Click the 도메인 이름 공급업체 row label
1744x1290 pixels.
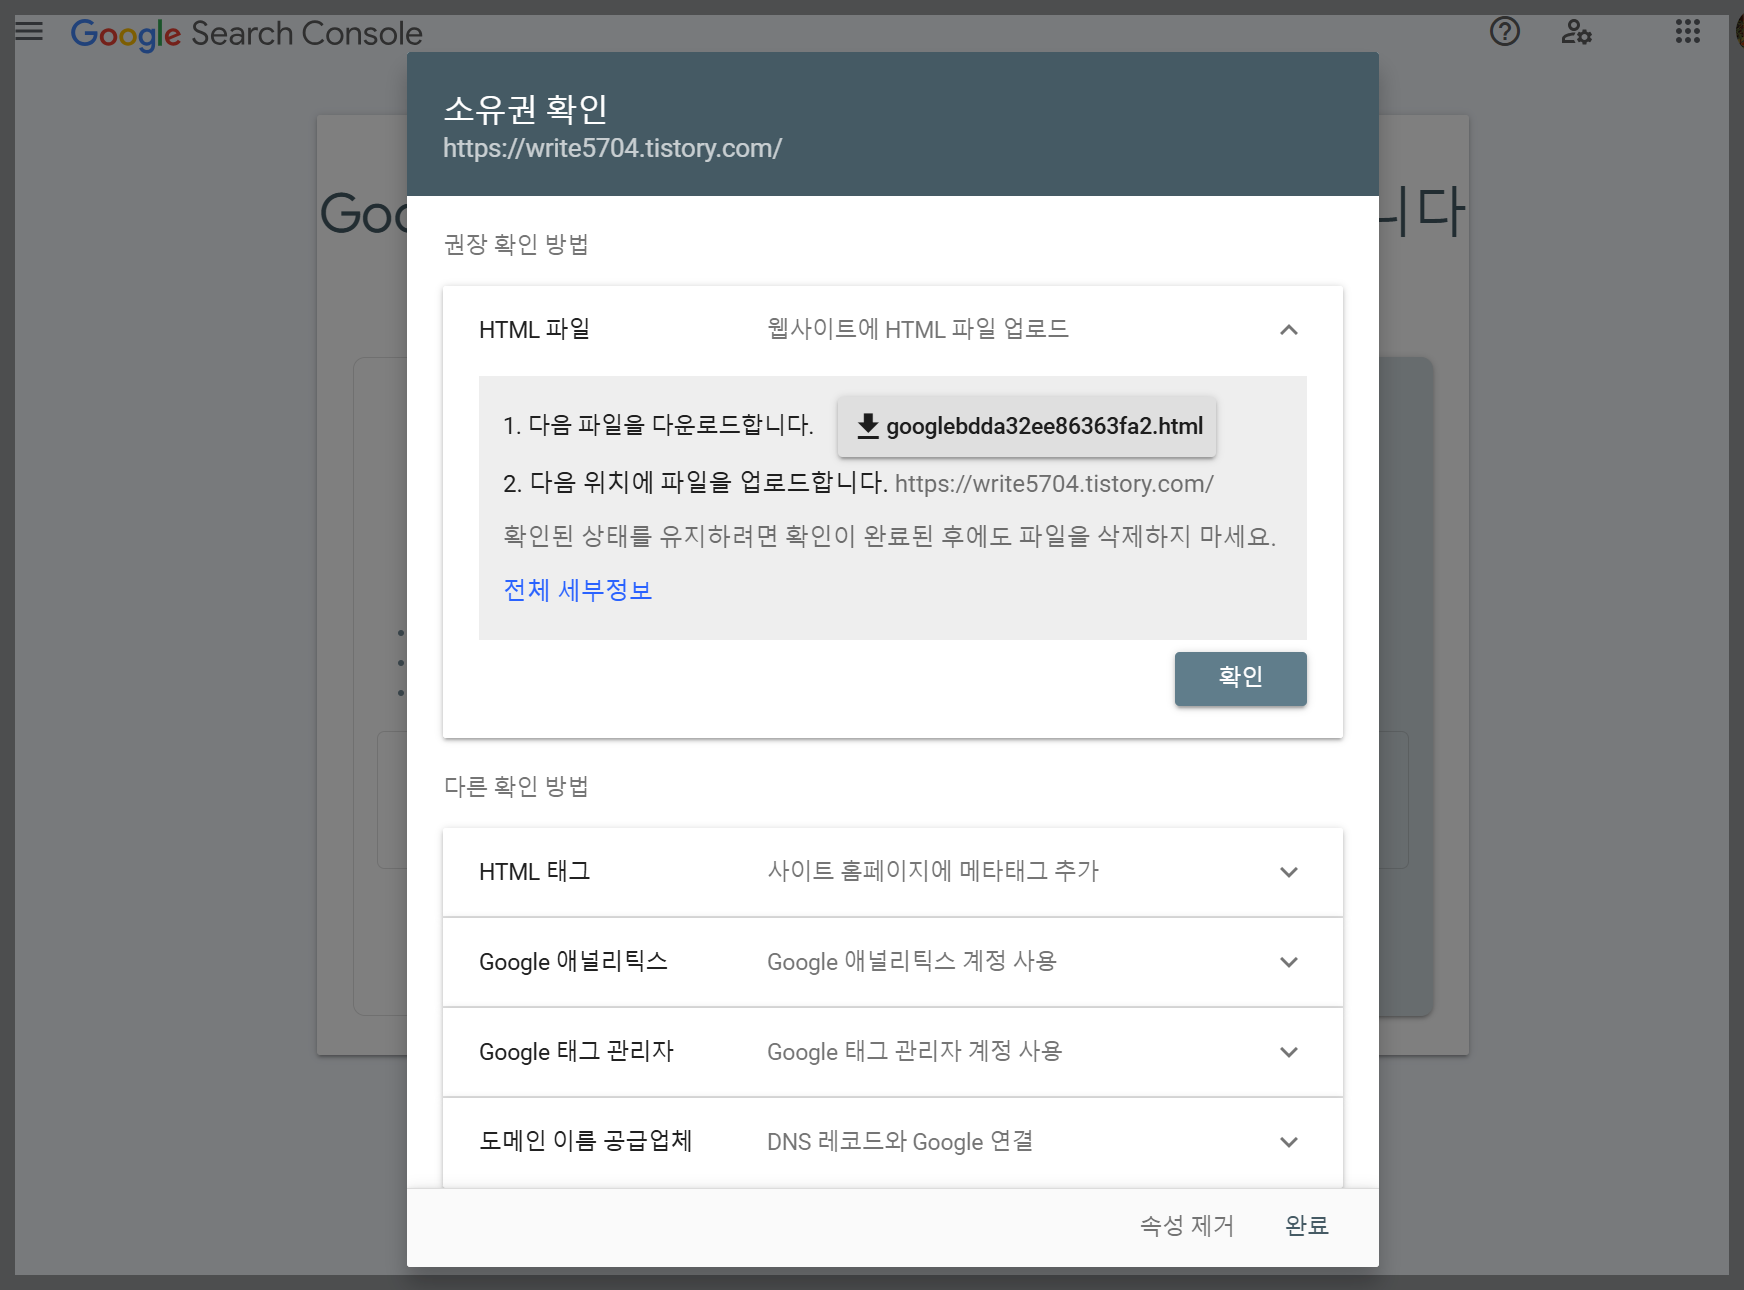tap(586, 1141)
